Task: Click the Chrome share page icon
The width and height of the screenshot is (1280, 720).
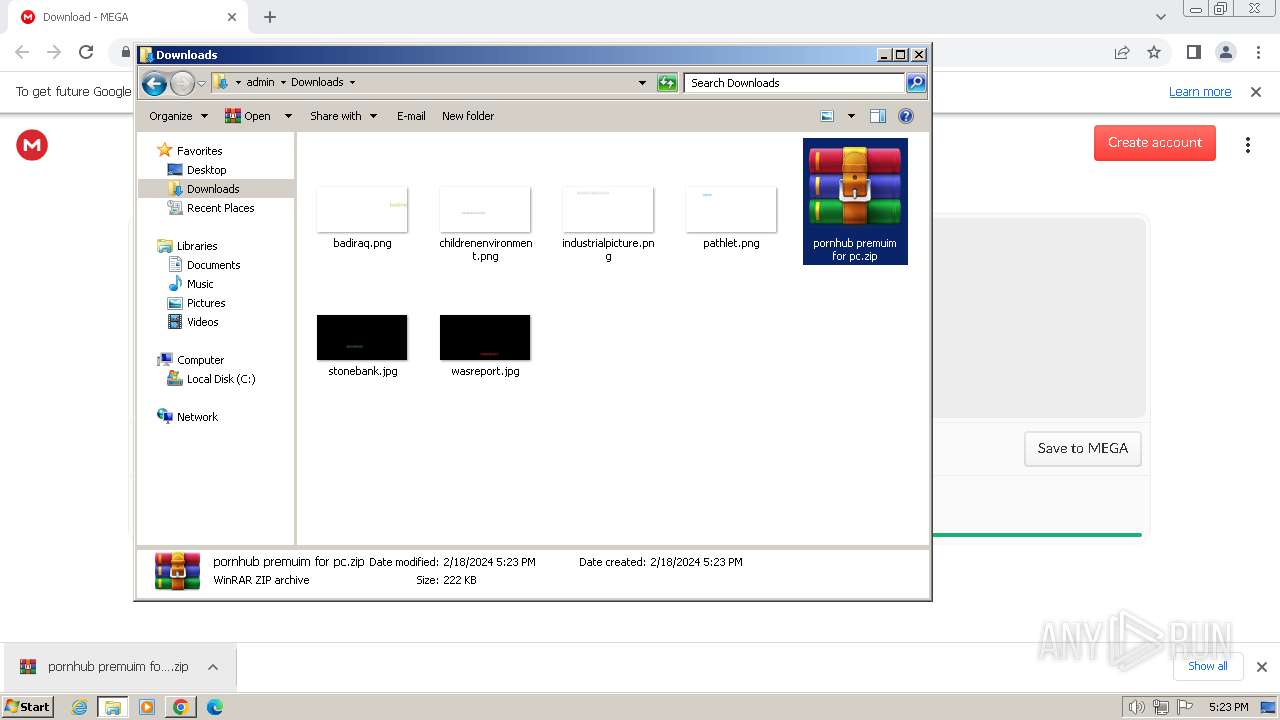Action: [x=1122, y=52]
